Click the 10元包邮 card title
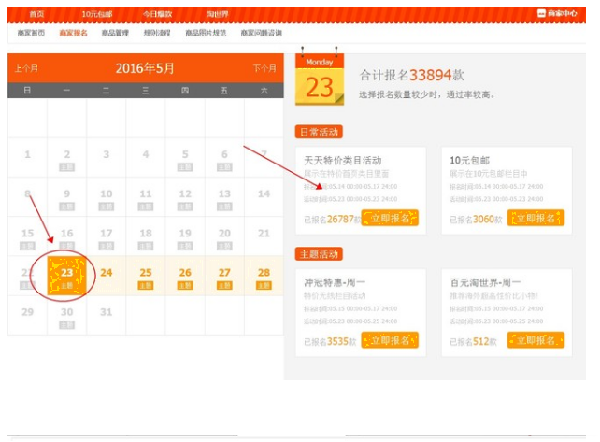This screenshot has height=442, width=600. coord(470,160)
